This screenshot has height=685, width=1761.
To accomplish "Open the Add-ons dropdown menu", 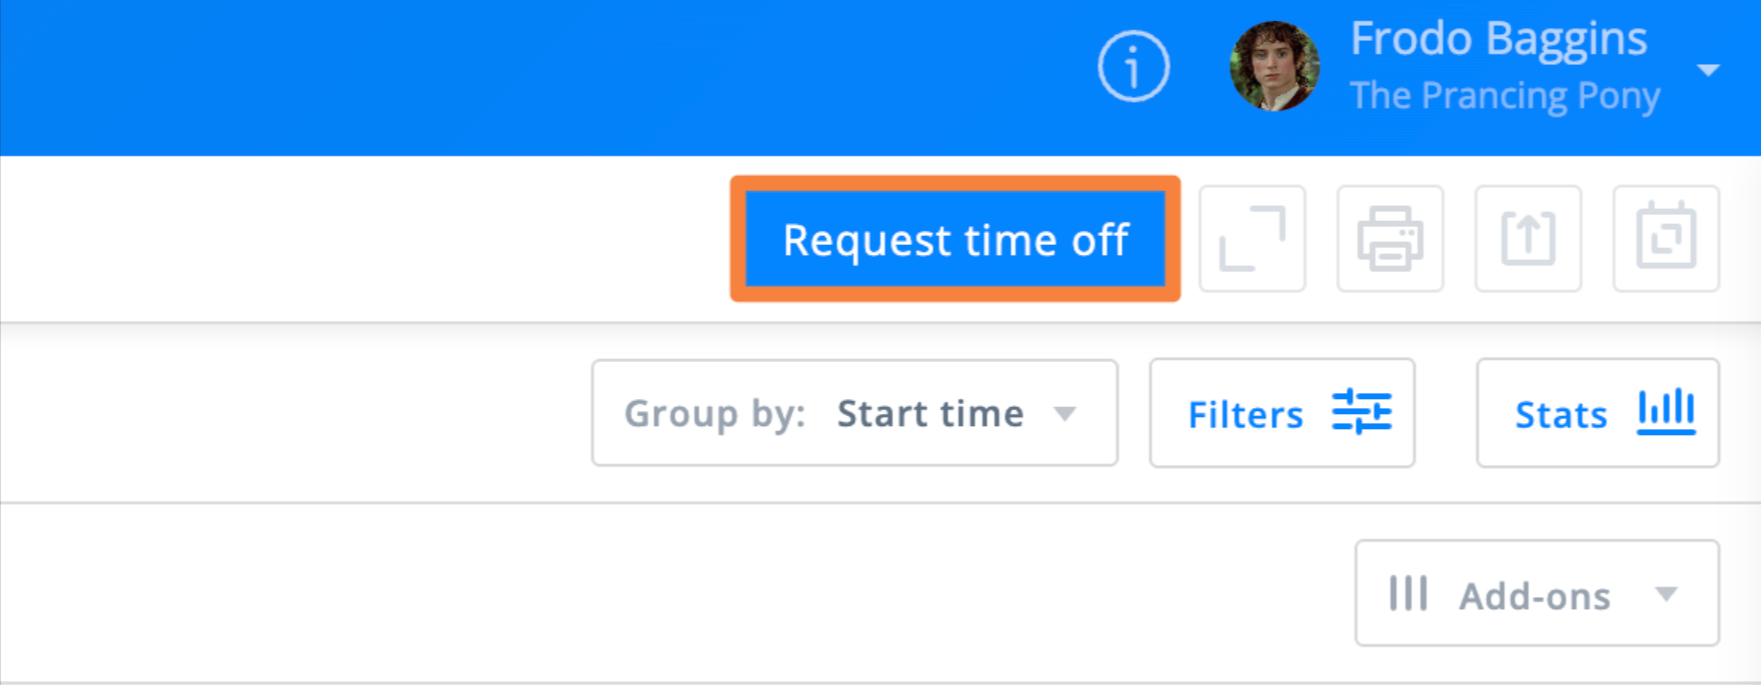I will pyautogui.click(x=1536, y=594).
